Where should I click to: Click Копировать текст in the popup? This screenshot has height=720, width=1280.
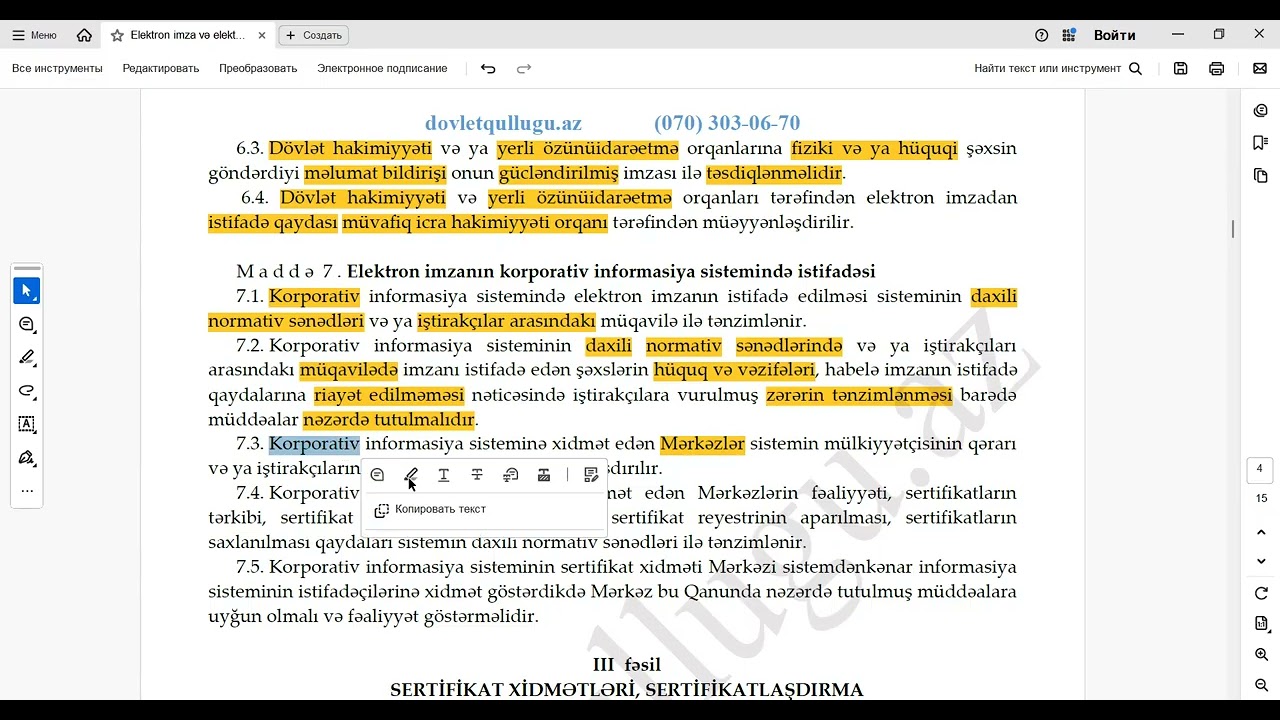point(430,510)
